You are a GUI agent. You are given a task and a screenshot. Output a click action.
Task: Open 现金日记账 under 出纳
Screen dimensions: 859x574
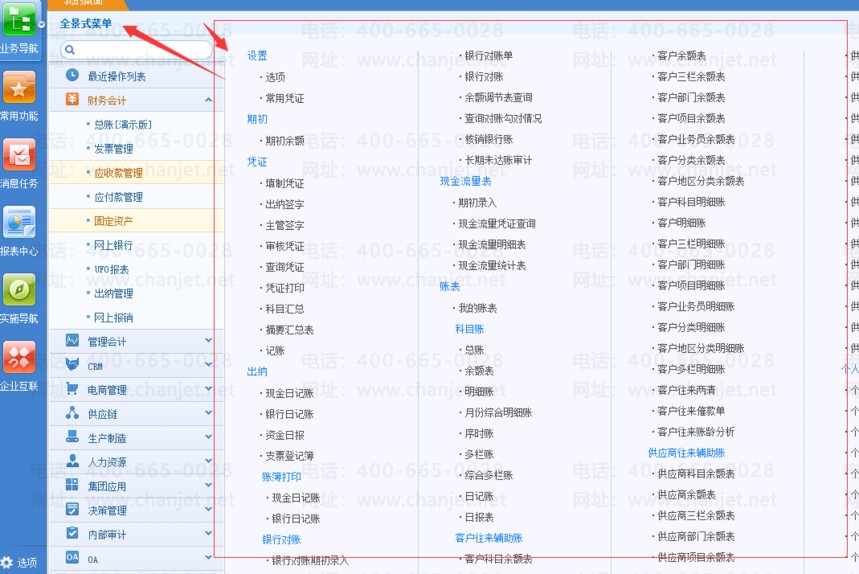point(288,394)
